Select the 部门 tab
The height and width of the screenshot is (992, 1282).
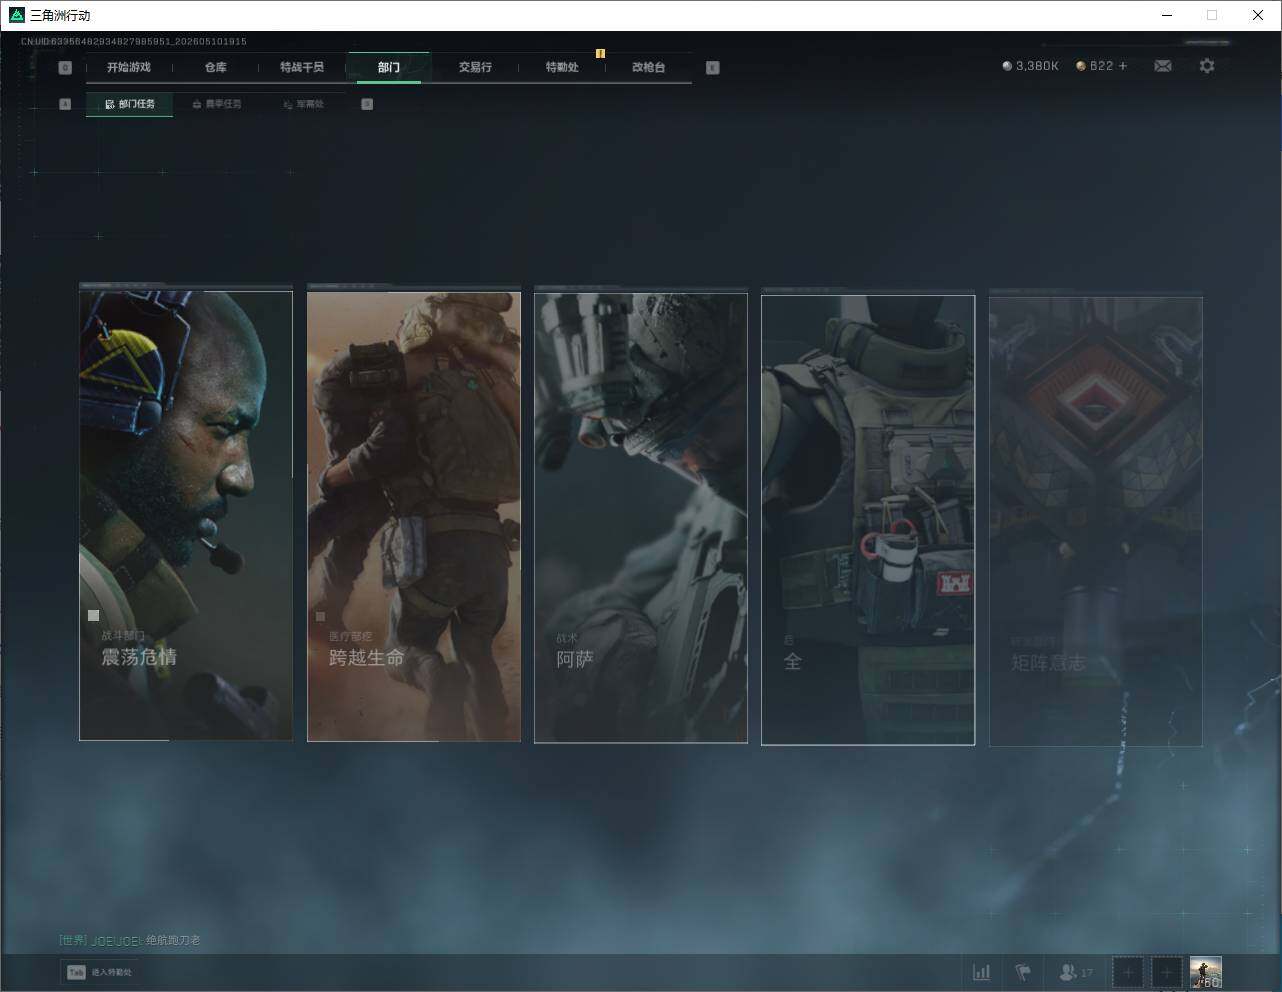(x=389, y=67)
